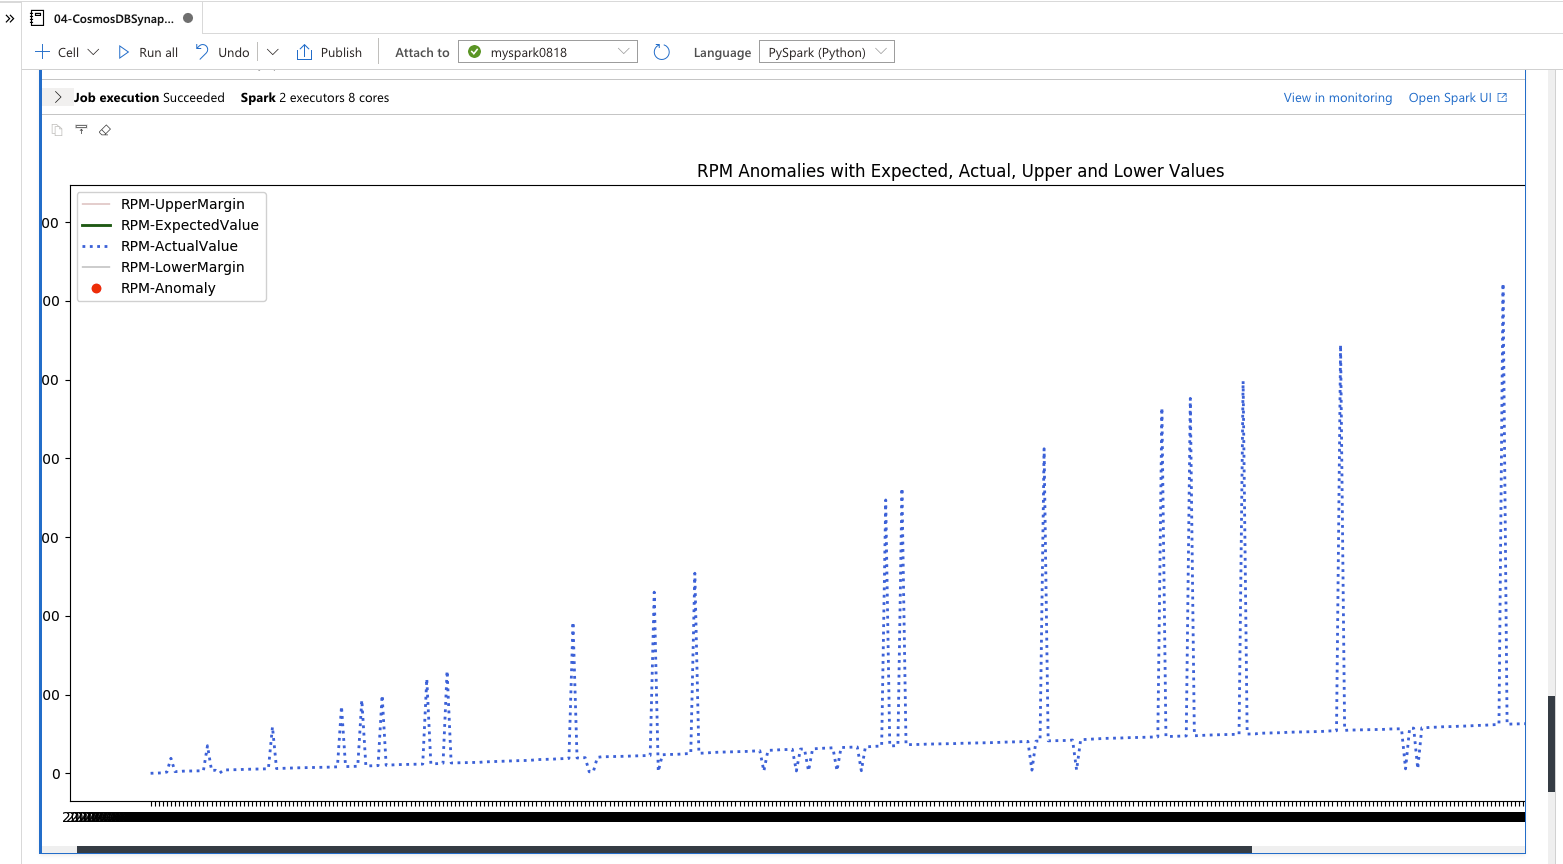Click the chart title text
This screenshot has width=1563, height=864.
pos(960,171)
